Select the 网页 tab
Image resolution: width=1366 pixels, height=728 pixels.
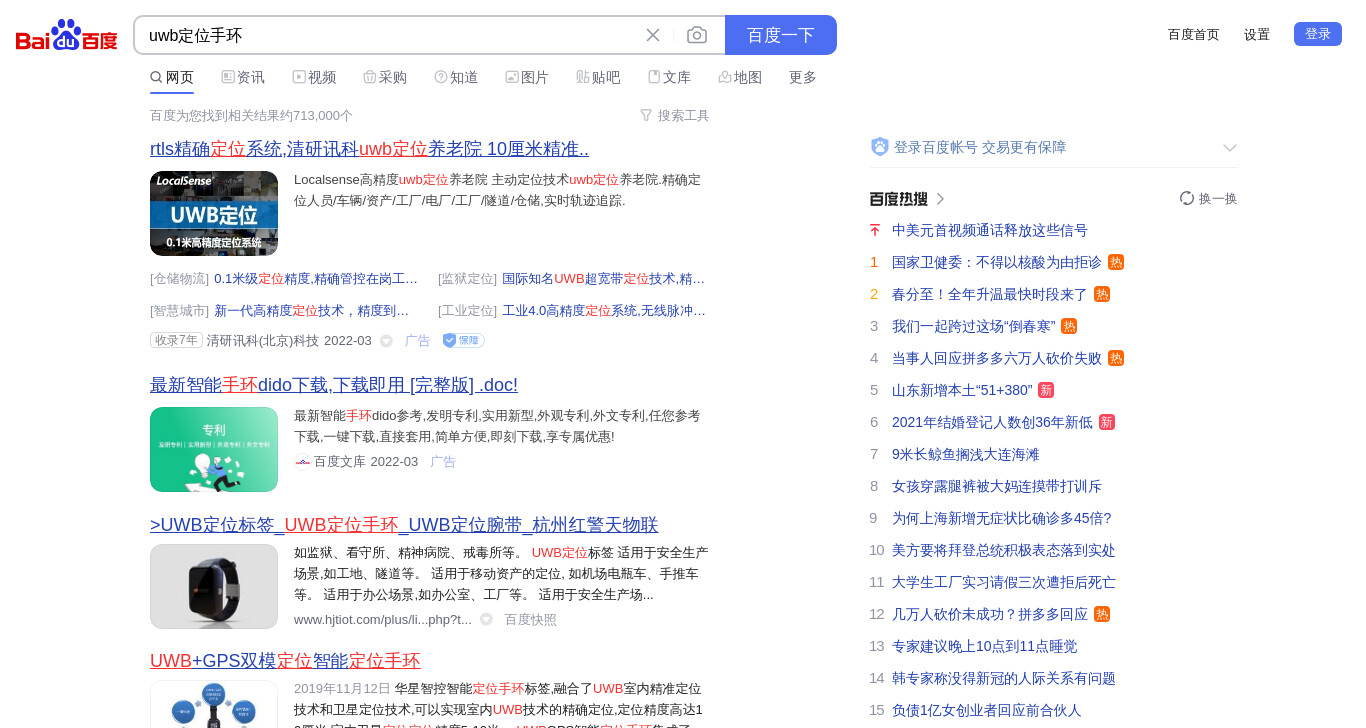click(x=172, y=77)
